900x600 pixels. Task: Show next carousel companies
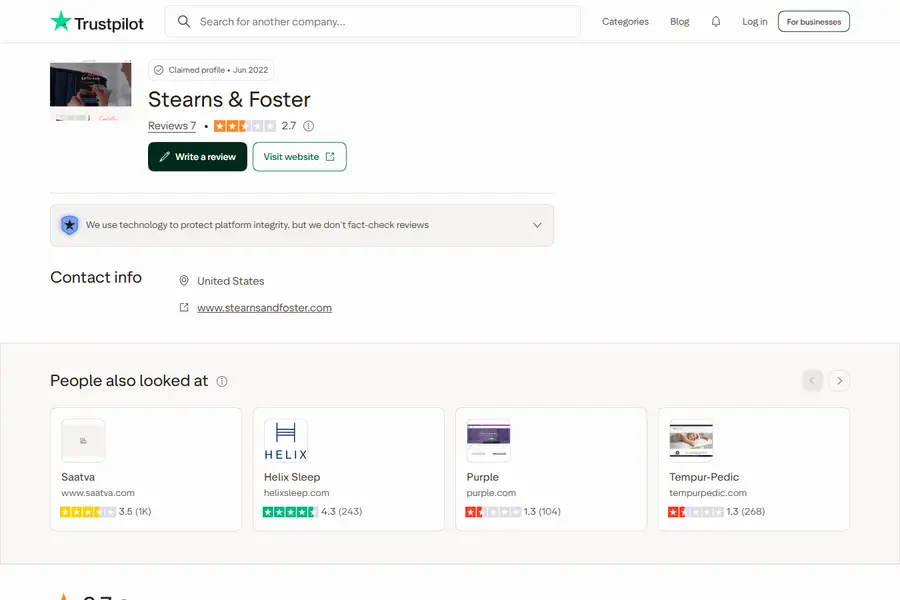pyautogui.click(x=839, y=381)
